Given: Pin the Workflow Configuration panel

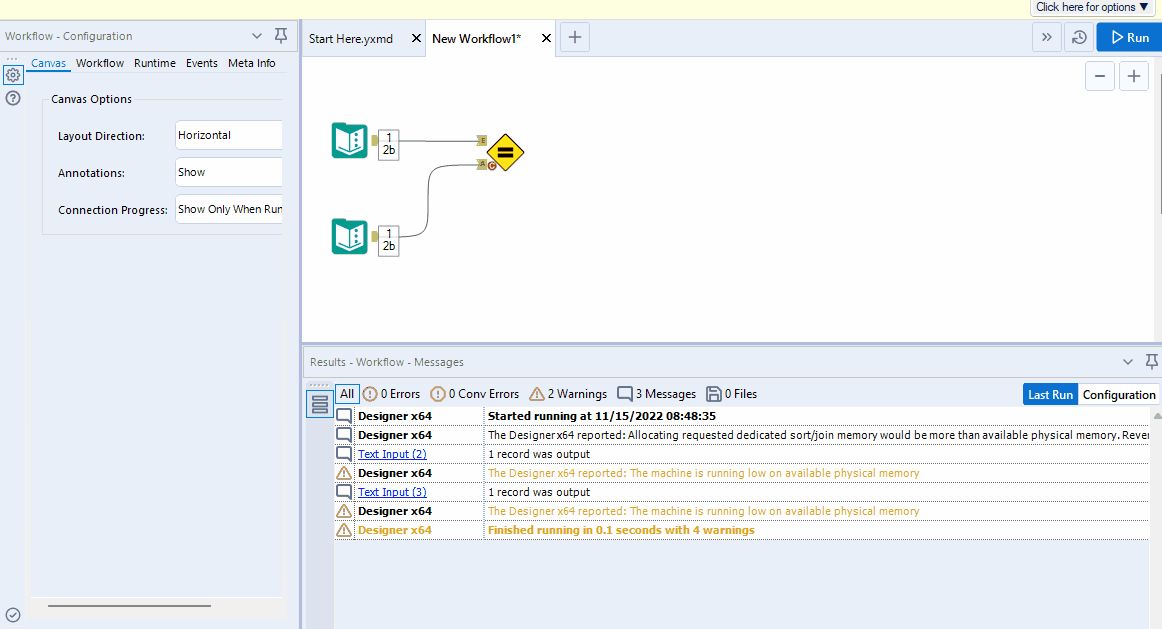Looking at the screenshot, I should click(x=280, y=35).
